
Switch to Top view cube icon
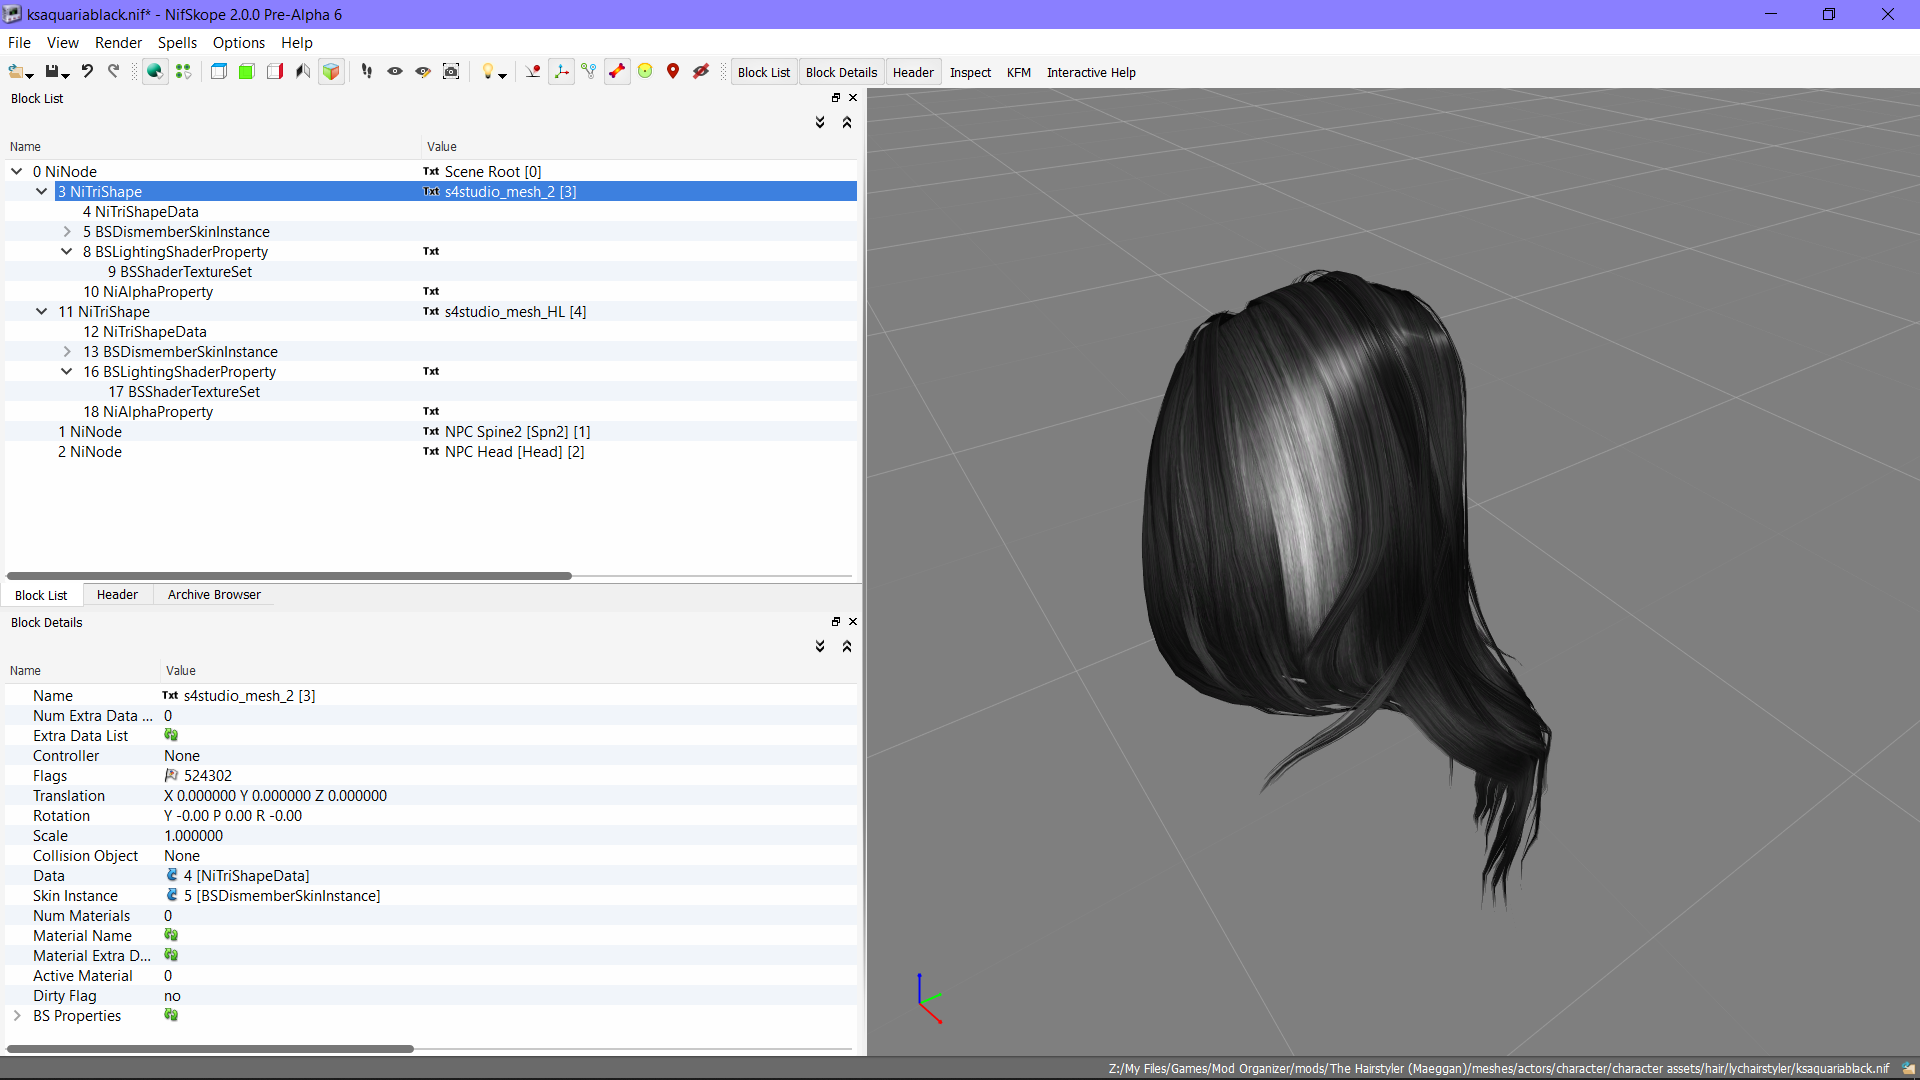point(219,72)
